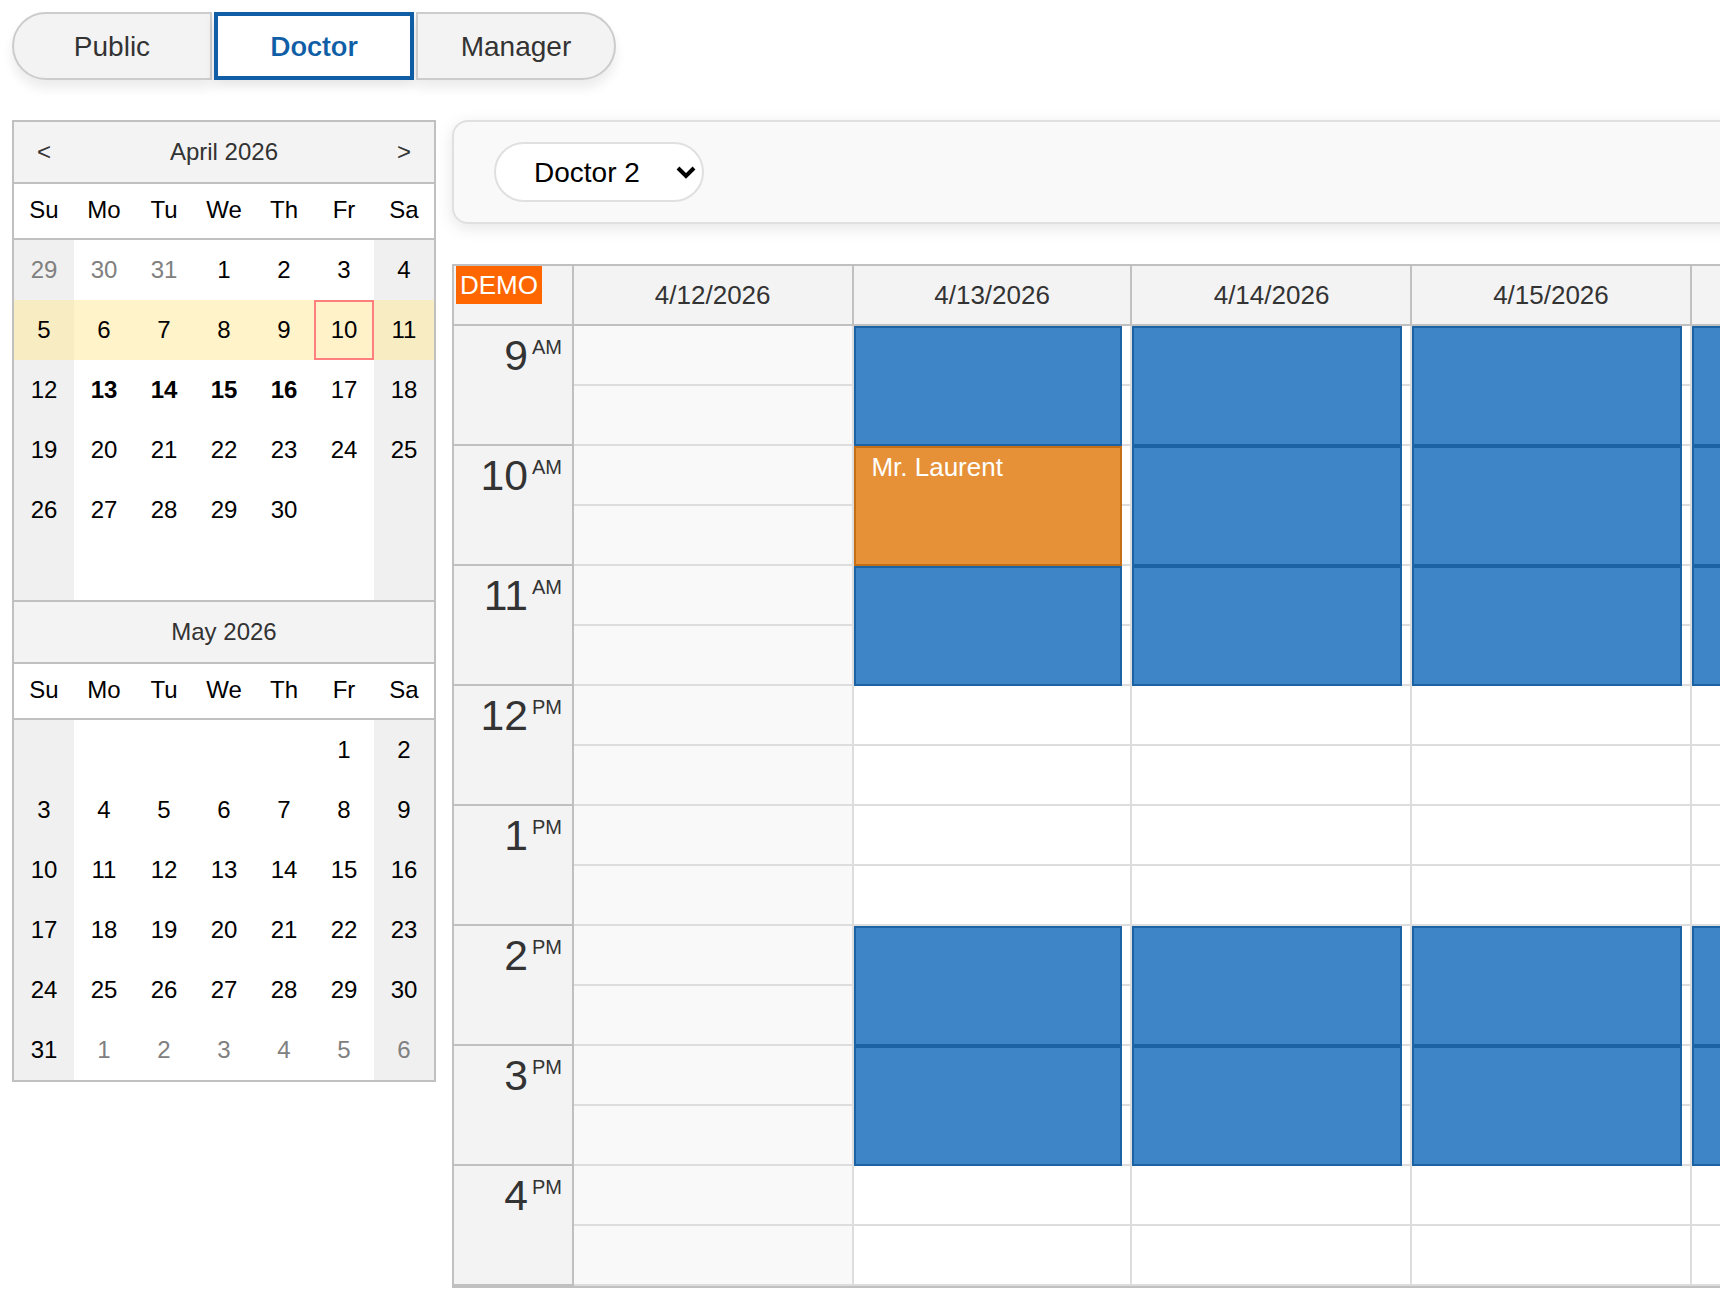Navigate to March with the previous arrow
This screenshot has height=1300, width=1720.
[42, 151]
